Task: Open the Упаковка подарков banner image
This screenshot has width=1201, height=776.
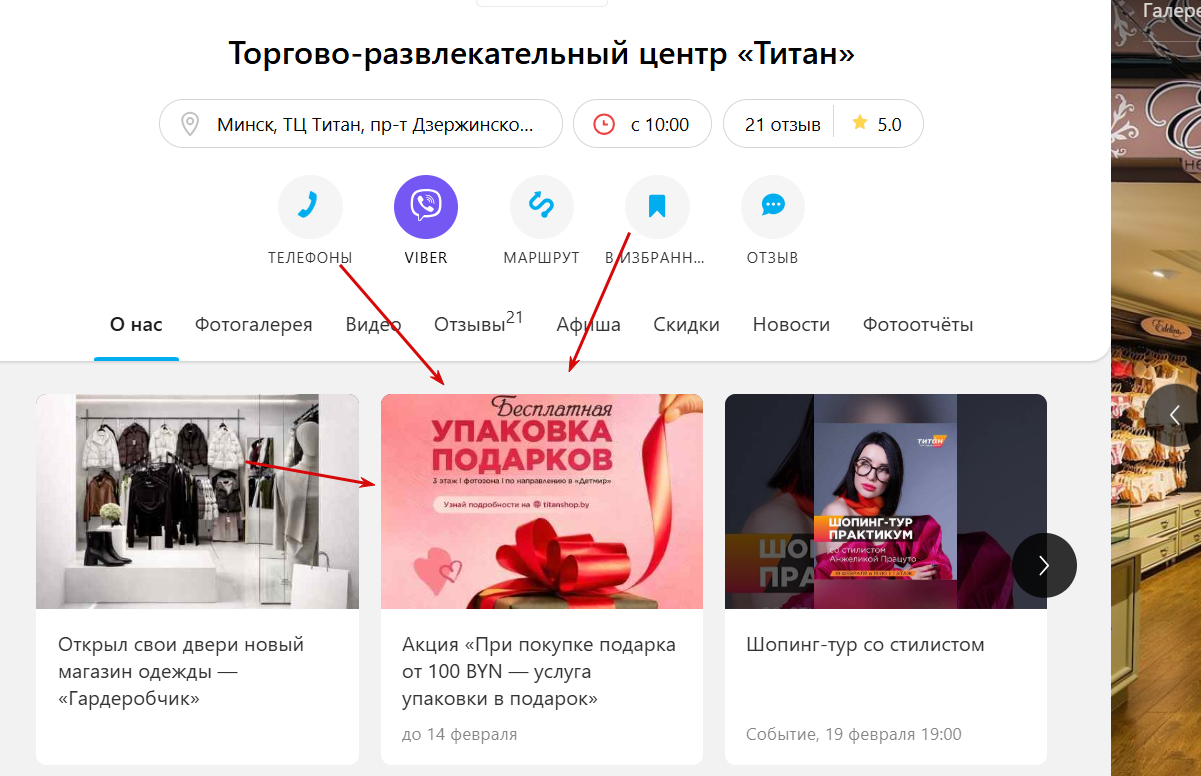Action: coord(542,501)
